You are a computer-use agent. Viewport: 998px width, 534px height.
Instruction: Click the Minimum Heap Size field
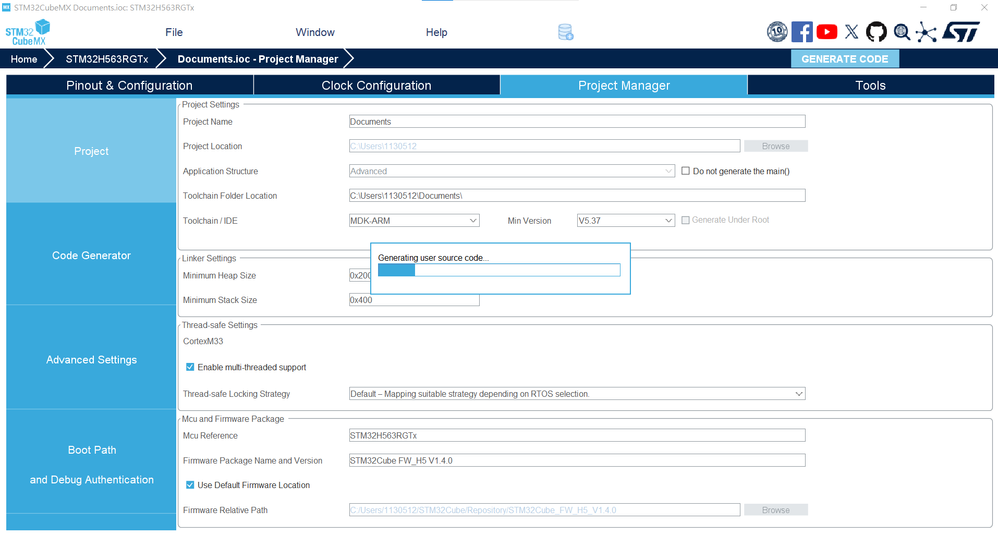click(x=360, y=276)
